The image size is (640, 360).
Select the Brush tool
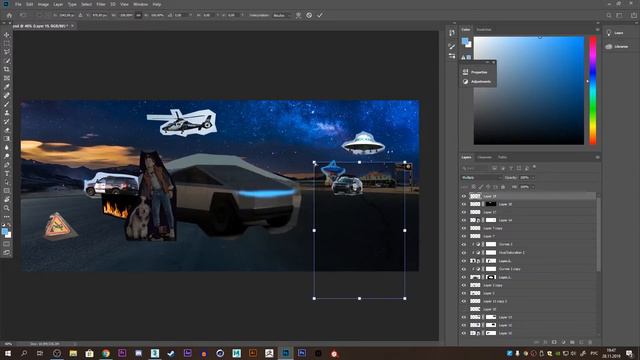[x=7, y=104]
